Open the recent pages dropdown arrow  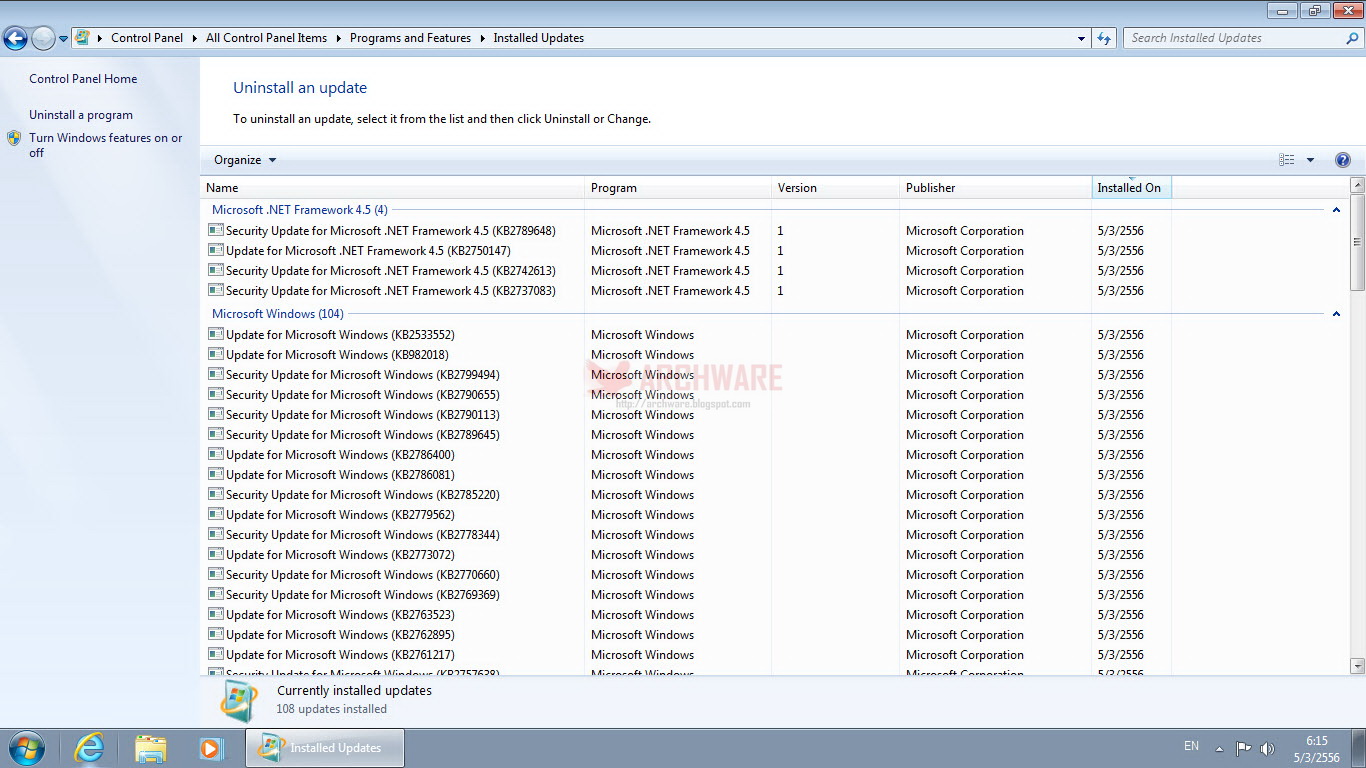click(64, 39)
